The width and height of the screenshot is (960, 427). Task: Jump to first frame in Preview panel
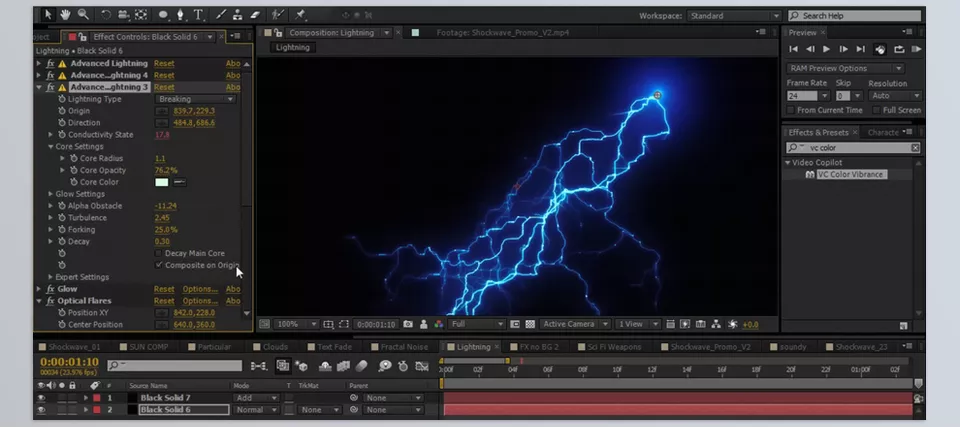click(793, 49)
